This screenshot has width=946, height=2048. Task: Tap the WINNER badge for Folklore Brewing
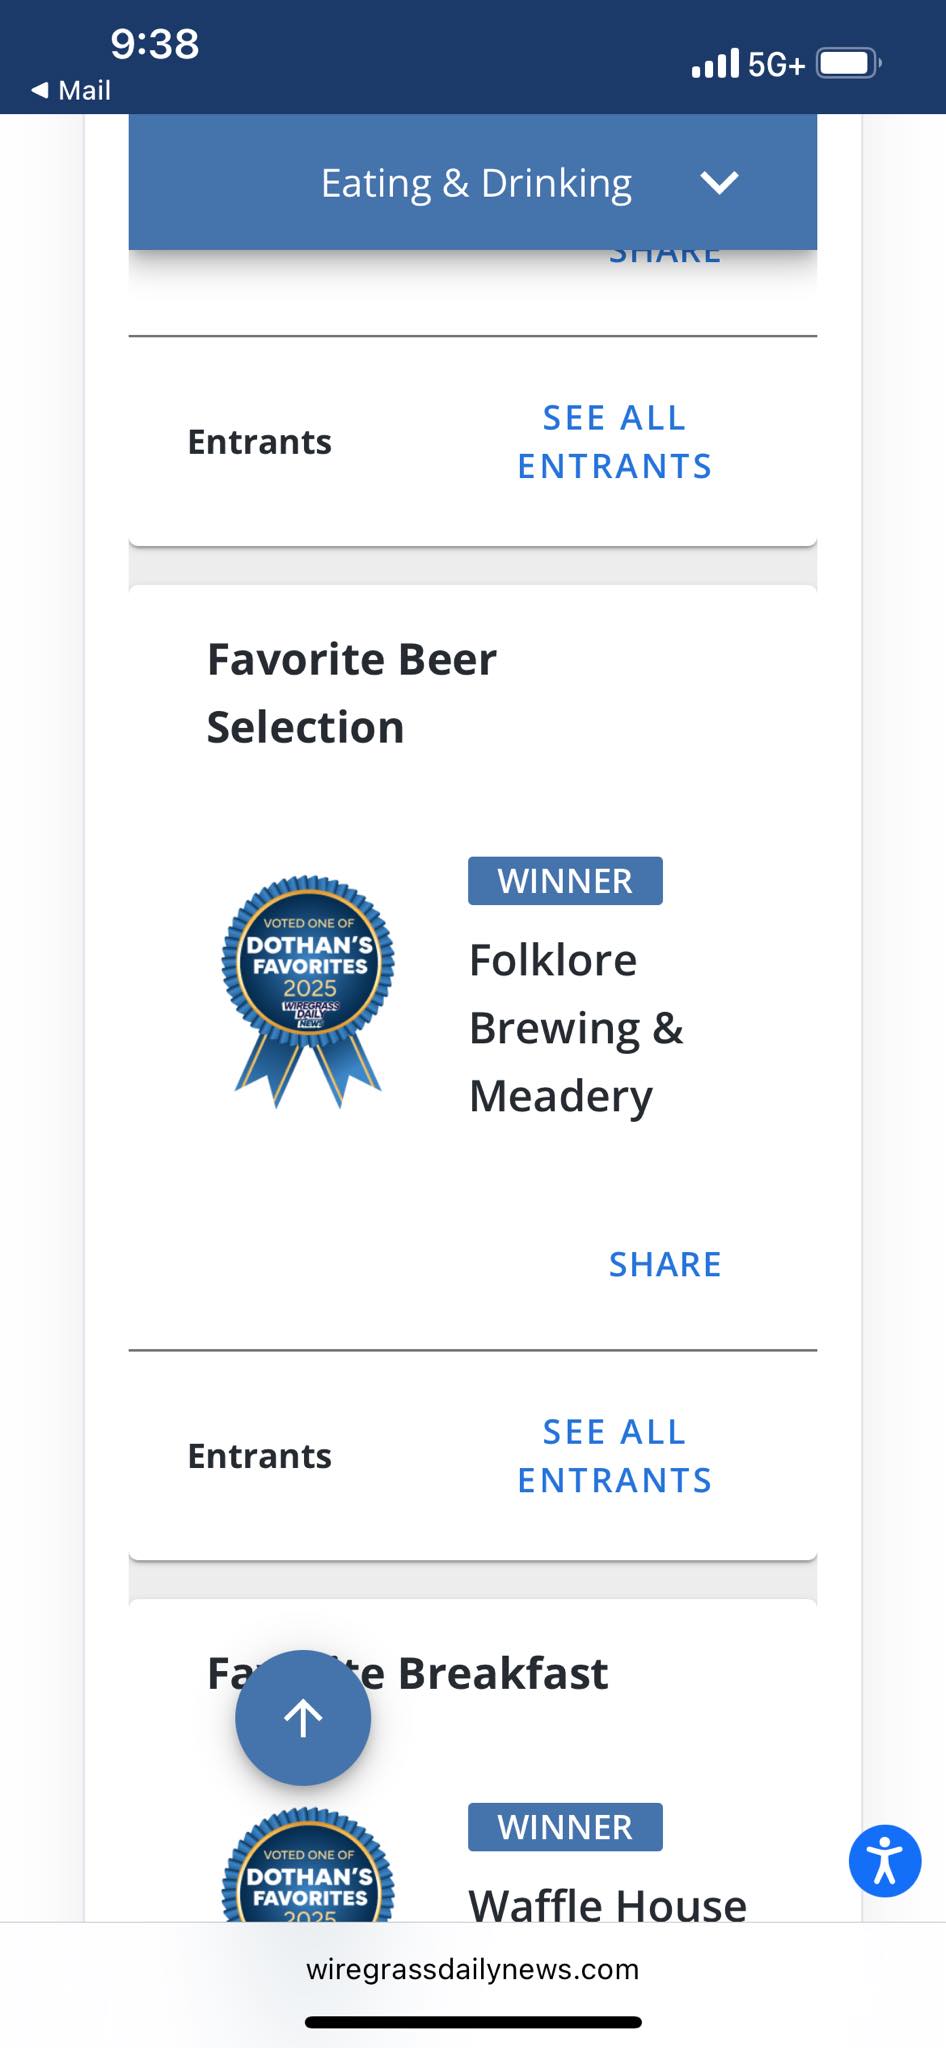pos(565,880)
